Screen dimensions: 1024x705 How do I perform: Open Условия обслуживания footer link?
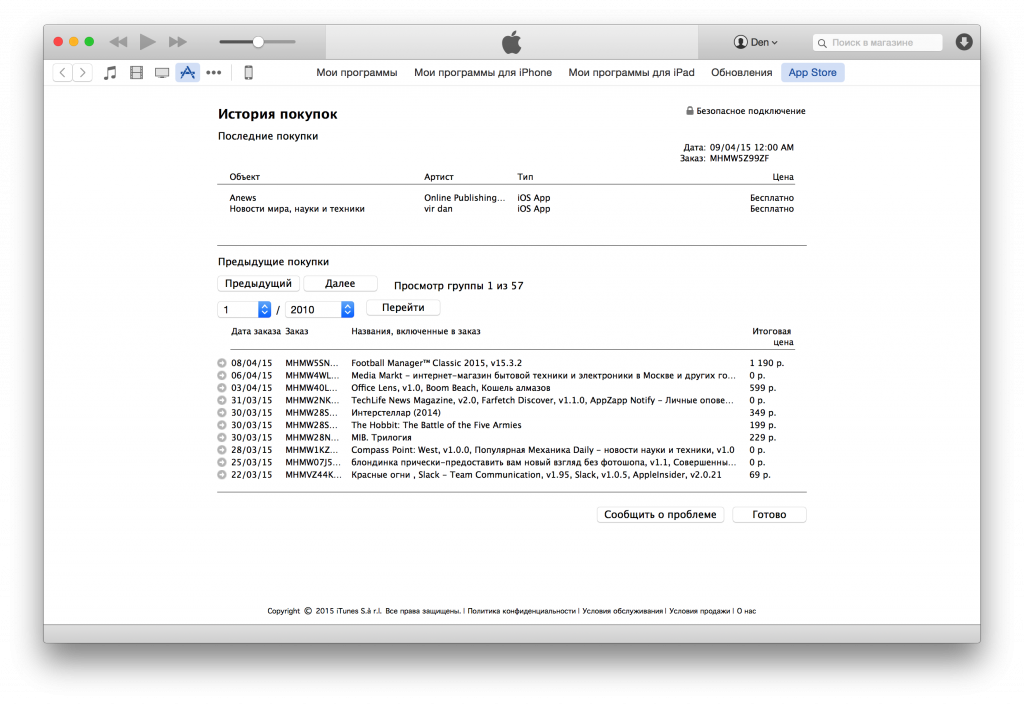tap(622, 611)
